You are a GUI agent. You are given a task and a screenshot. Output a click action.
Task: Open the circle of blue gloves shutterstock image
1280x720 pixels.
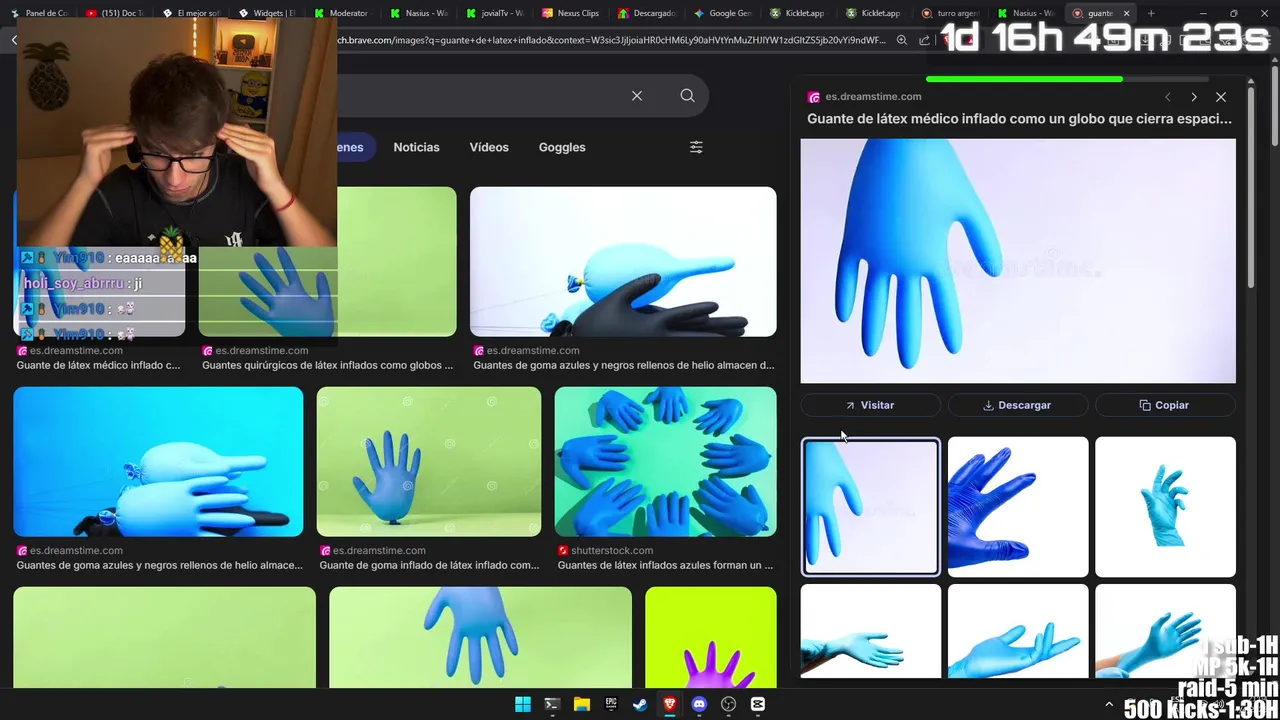[x=665, y=461]
